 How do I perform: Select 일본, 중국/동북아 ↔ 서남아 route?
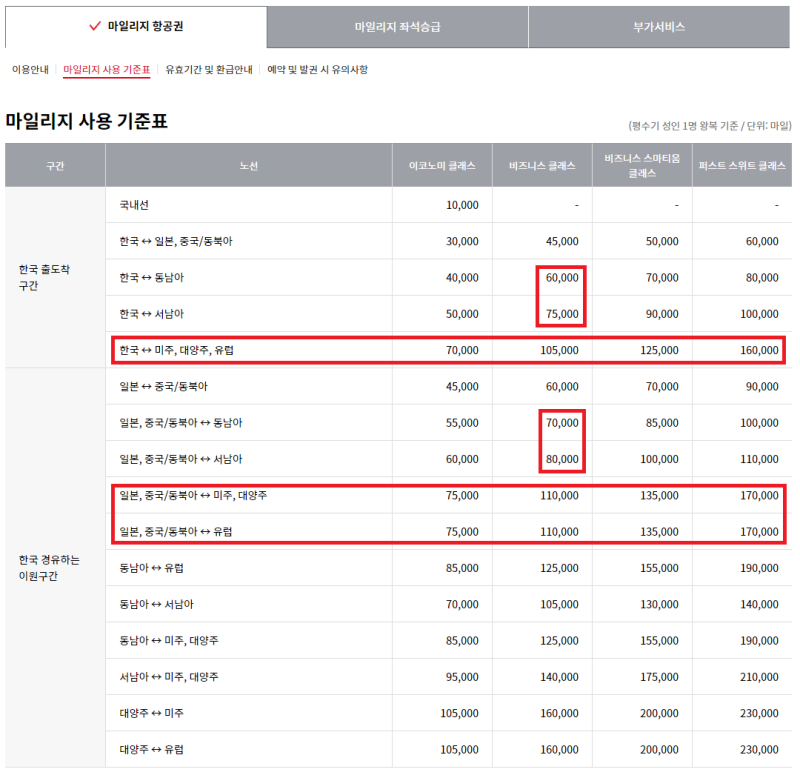[x=181, y=459]
